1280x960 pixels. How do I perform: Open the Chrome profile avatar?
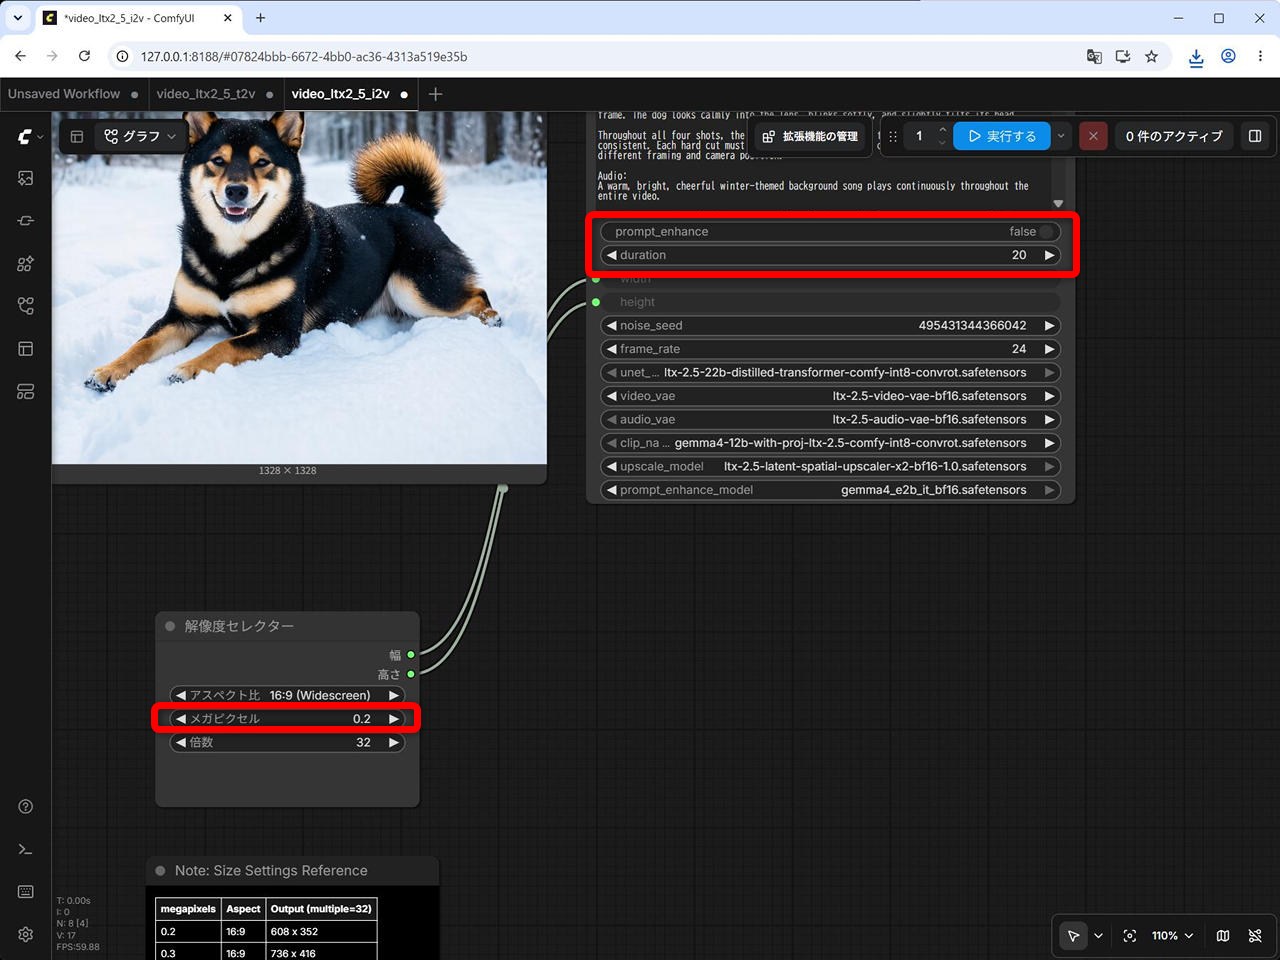tap(1228, 57)
